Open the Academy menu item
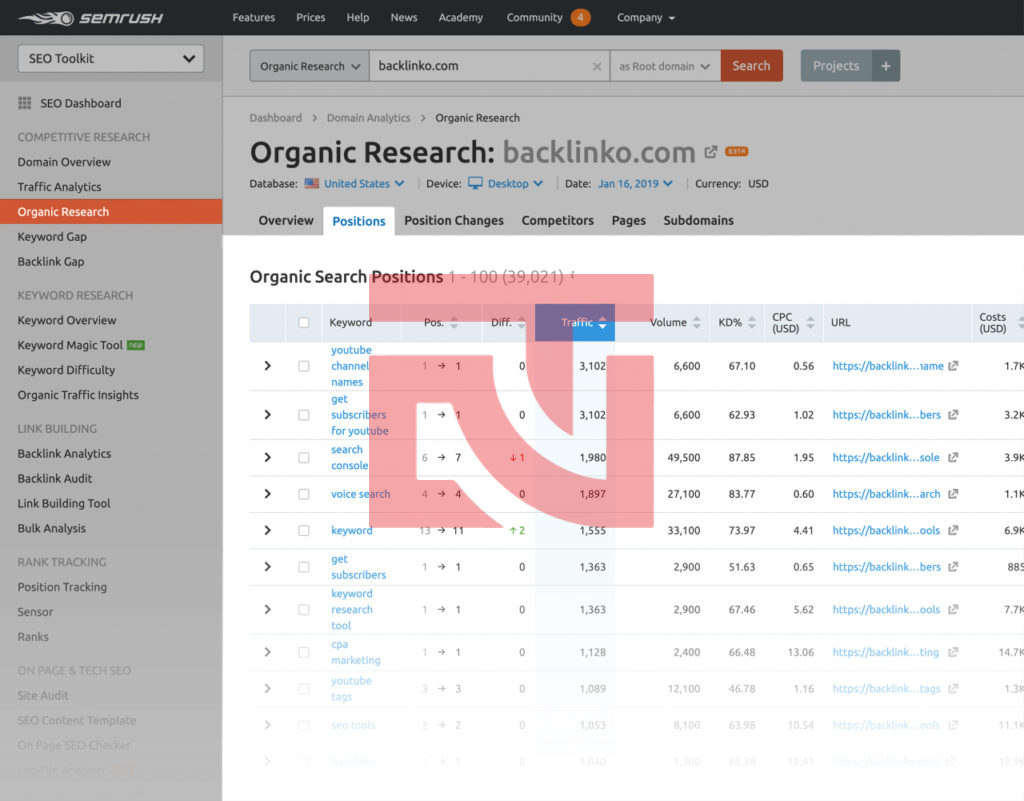 pyautogui.click(x=460, y=18)
